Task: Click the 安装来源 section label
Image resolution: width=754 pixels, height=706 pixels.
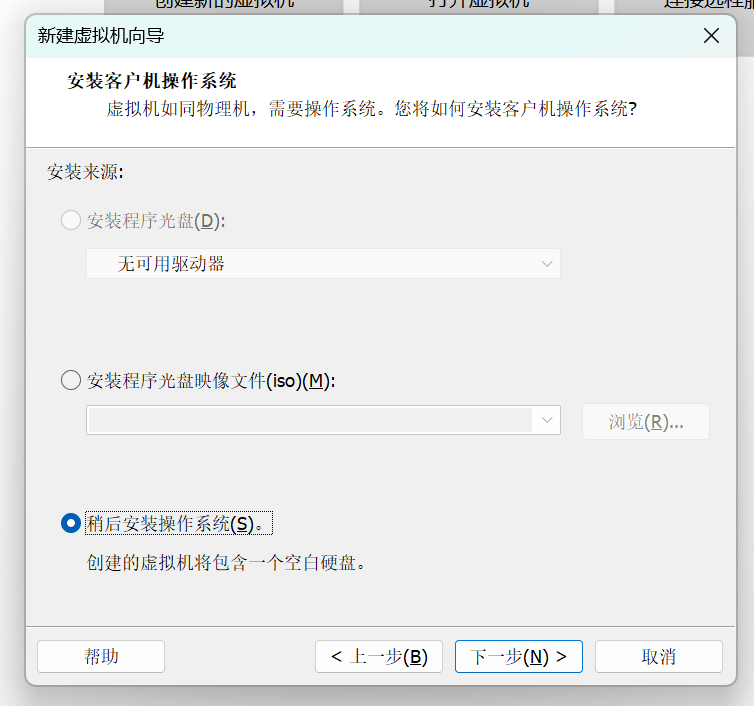Action: 85,172
